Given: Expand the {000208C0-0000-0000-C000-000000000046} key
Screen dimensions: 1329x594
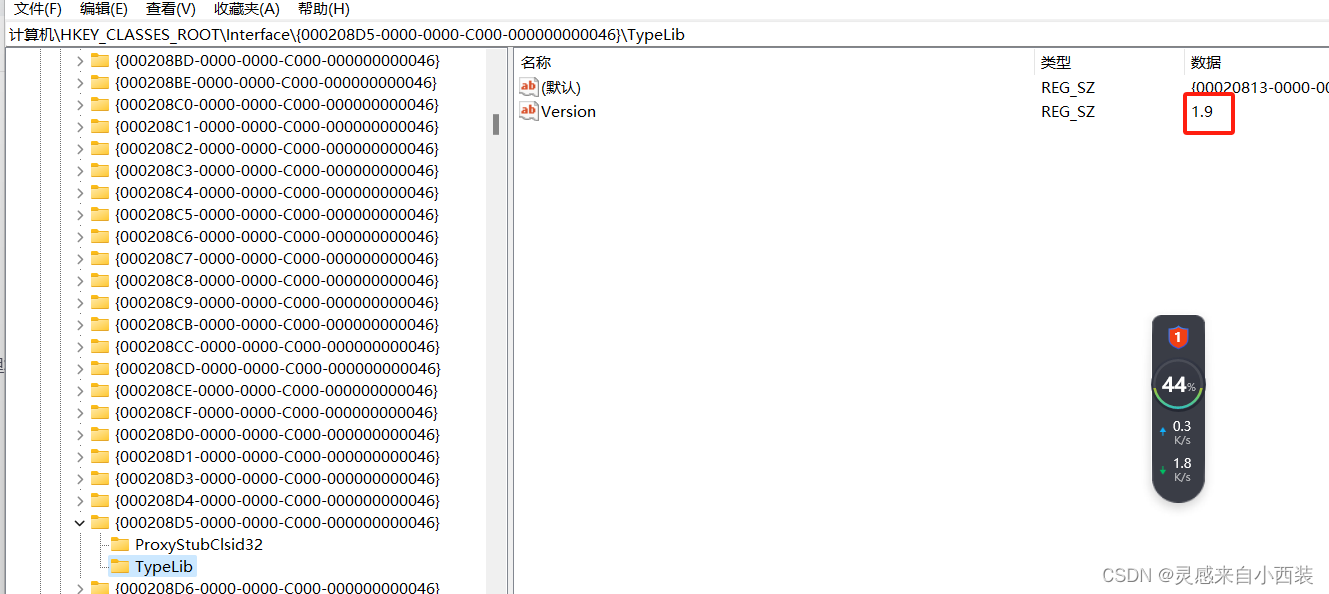Looking at the screenshot, I should point(80,104).
